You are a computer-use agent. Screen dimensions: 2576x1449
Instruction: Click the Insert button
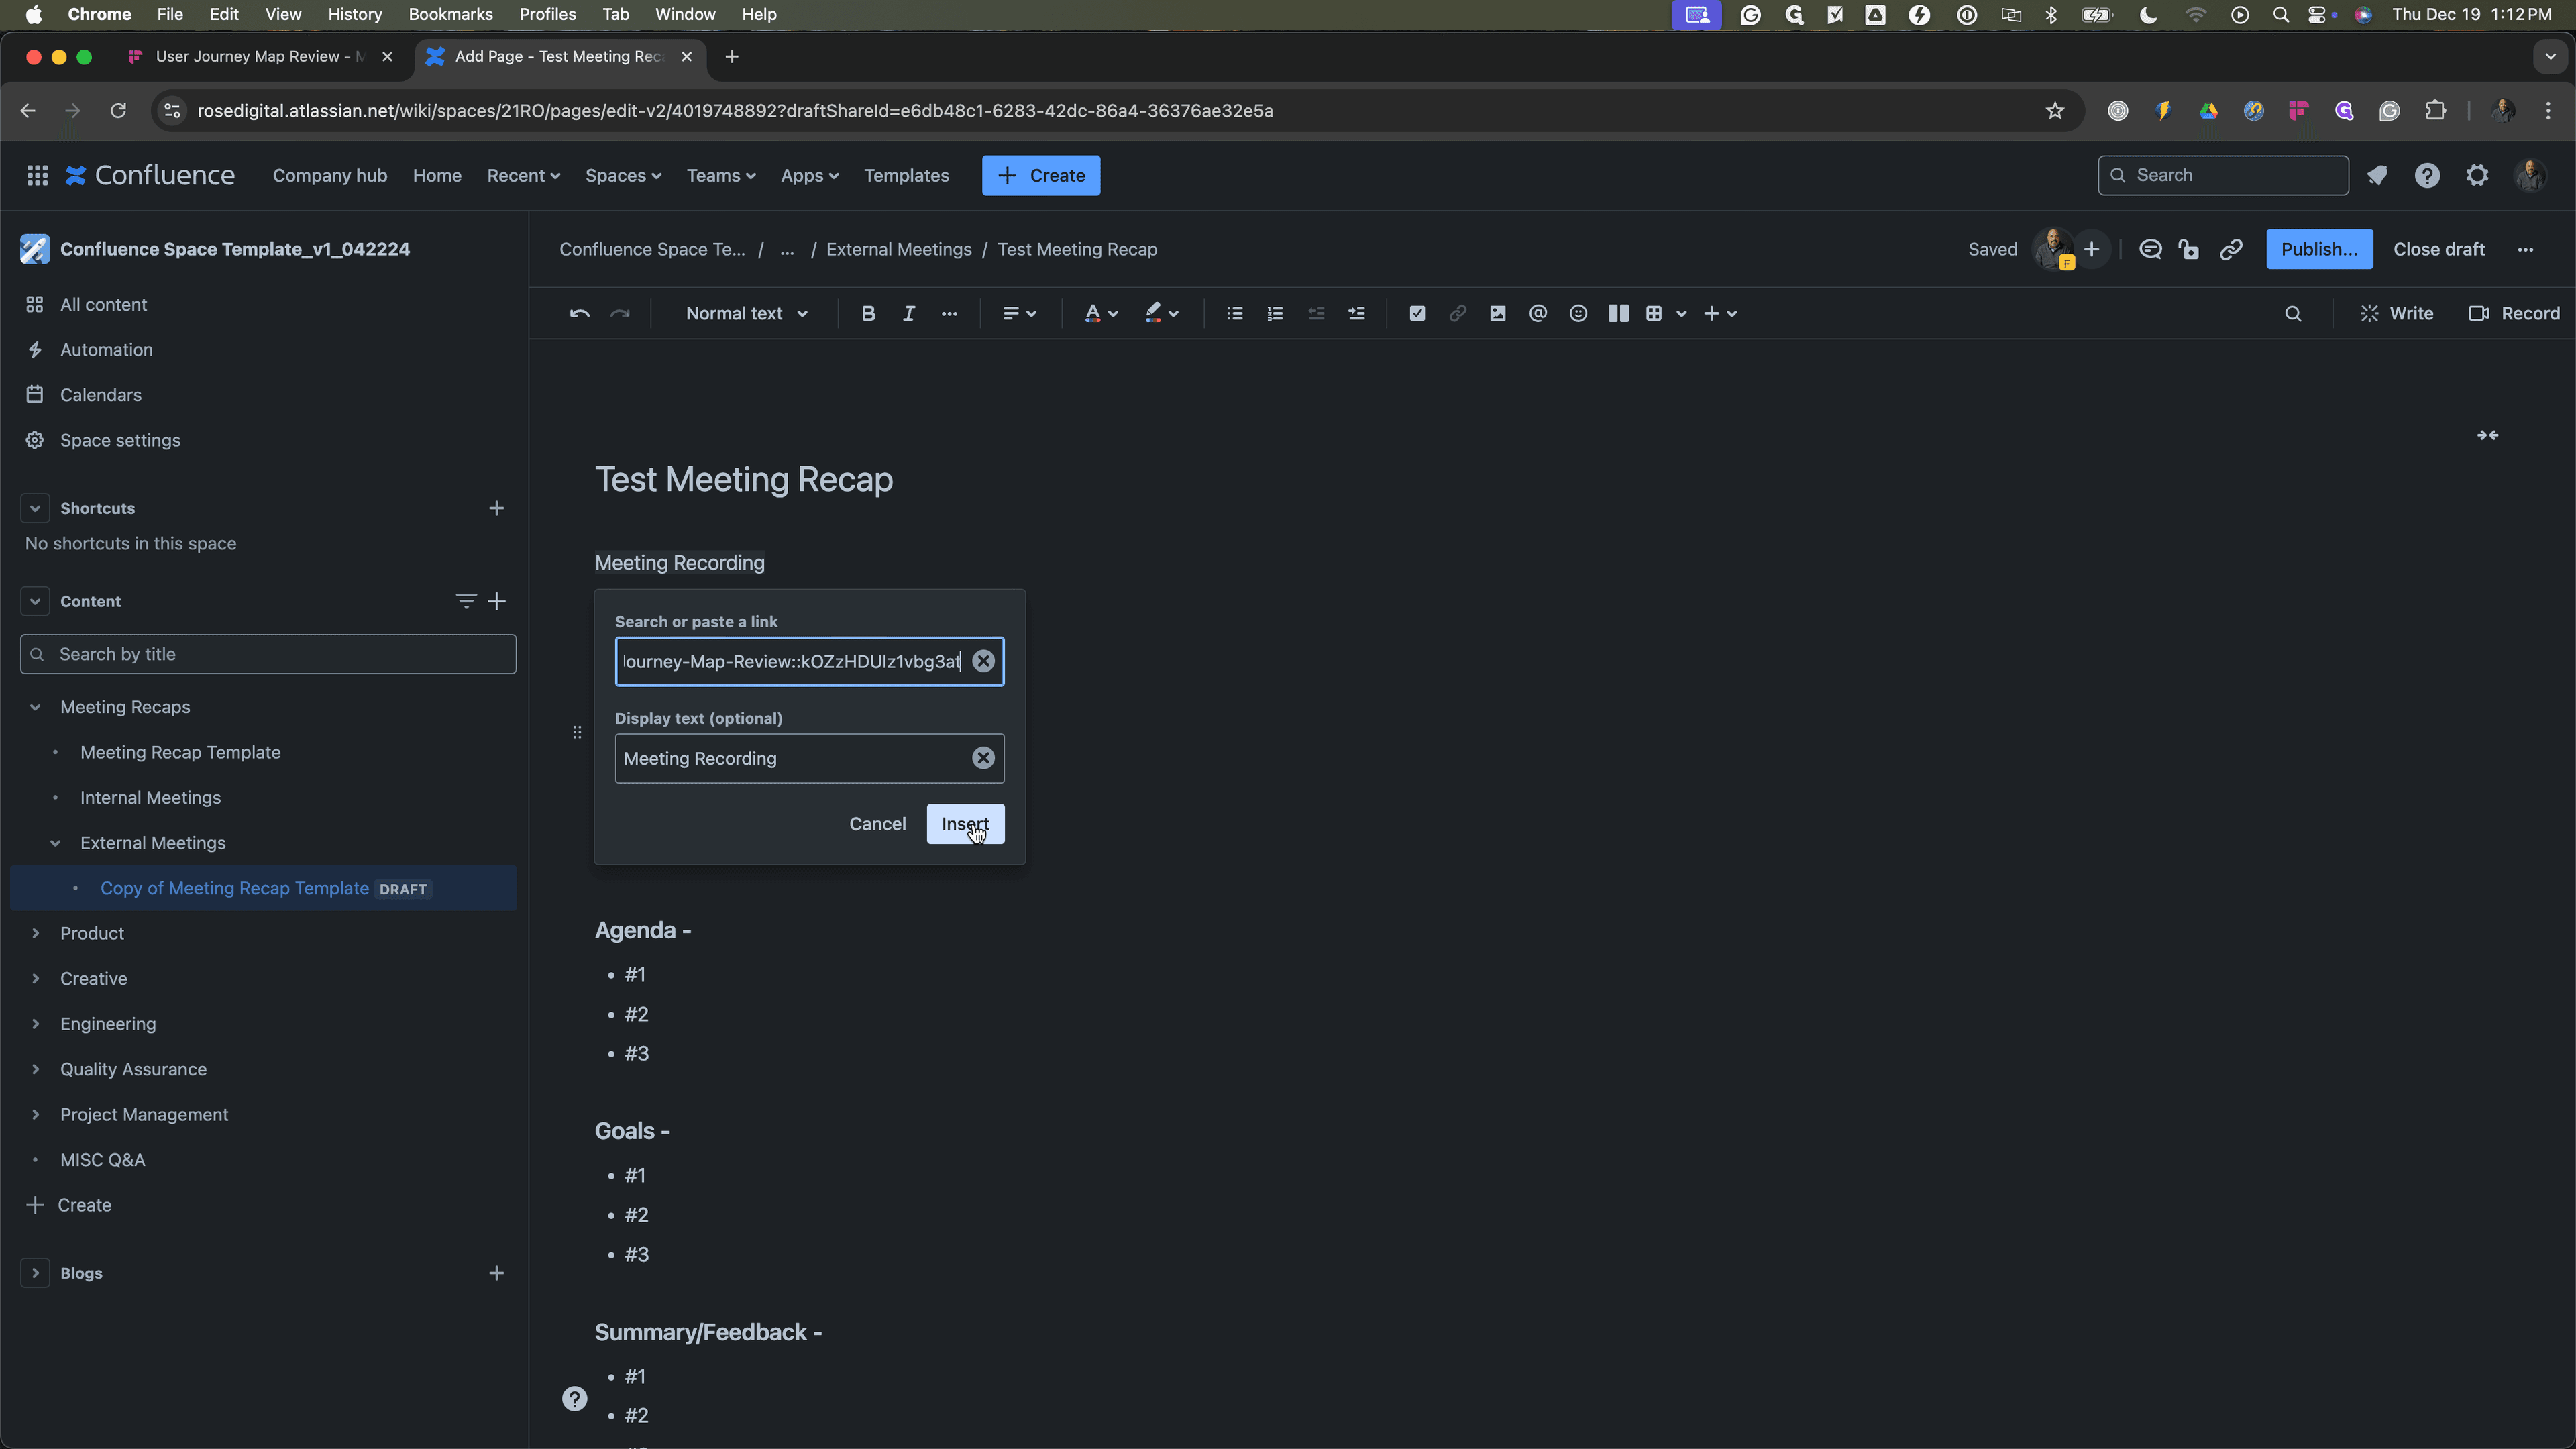(965, 824)
